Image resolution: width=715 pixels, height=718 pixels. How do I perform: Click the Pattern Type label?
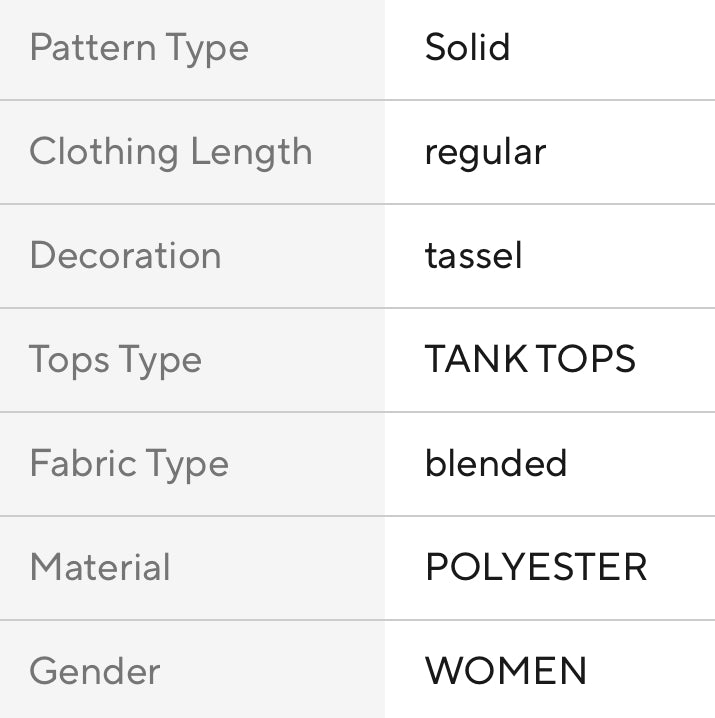(x=139, y=48)
